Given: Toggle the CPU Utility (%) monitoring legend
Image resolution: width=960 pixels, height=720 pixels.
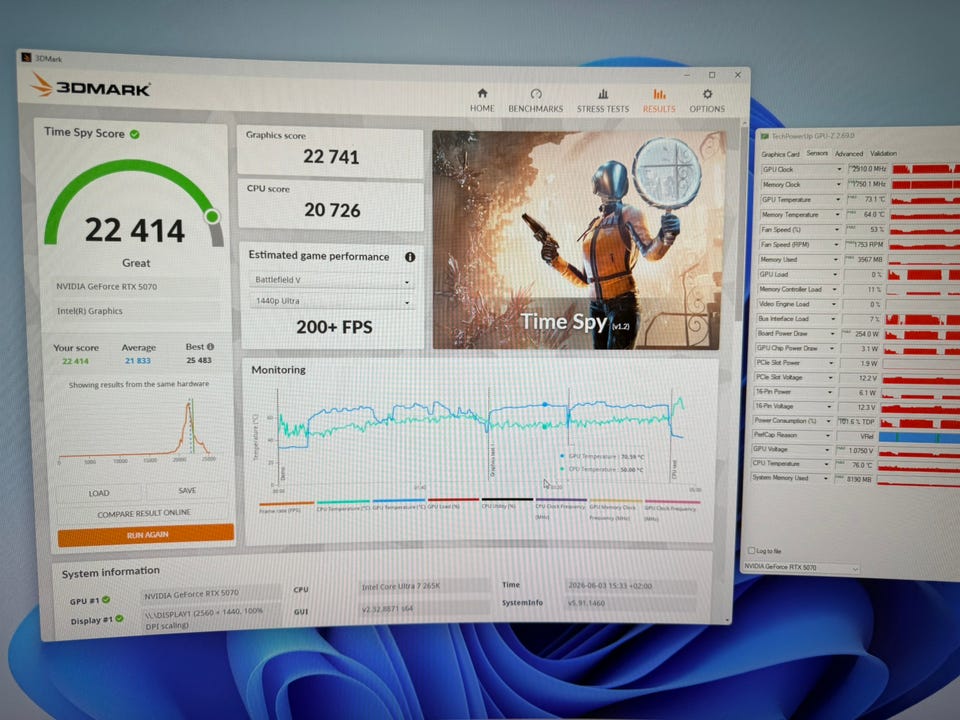Looking at the screenshot, I should click(x=507, y=503).
